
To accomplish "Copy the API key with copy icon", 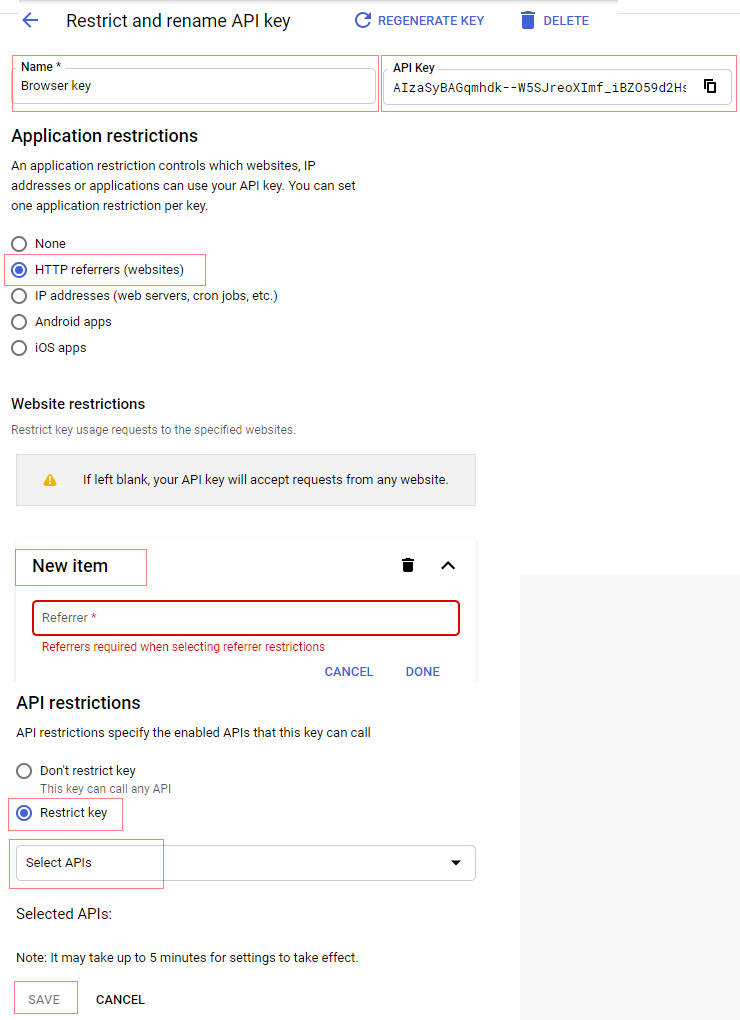I will point(710,86).
